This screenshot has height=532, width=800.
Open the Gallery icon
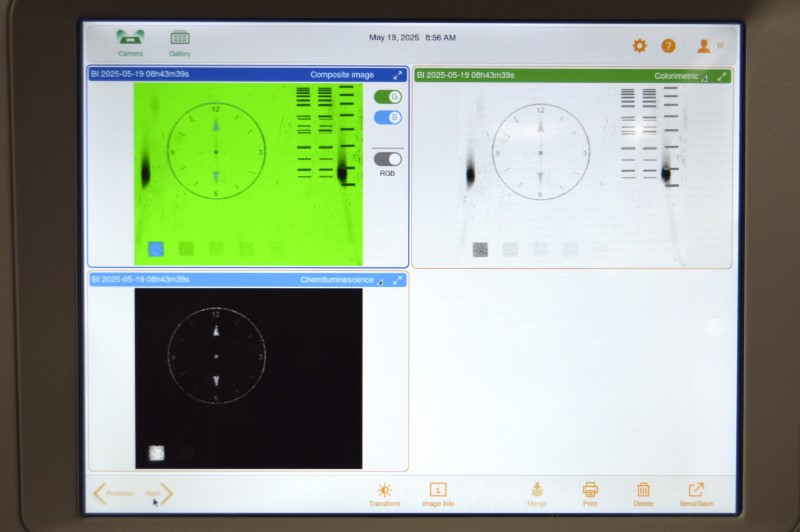180,43
